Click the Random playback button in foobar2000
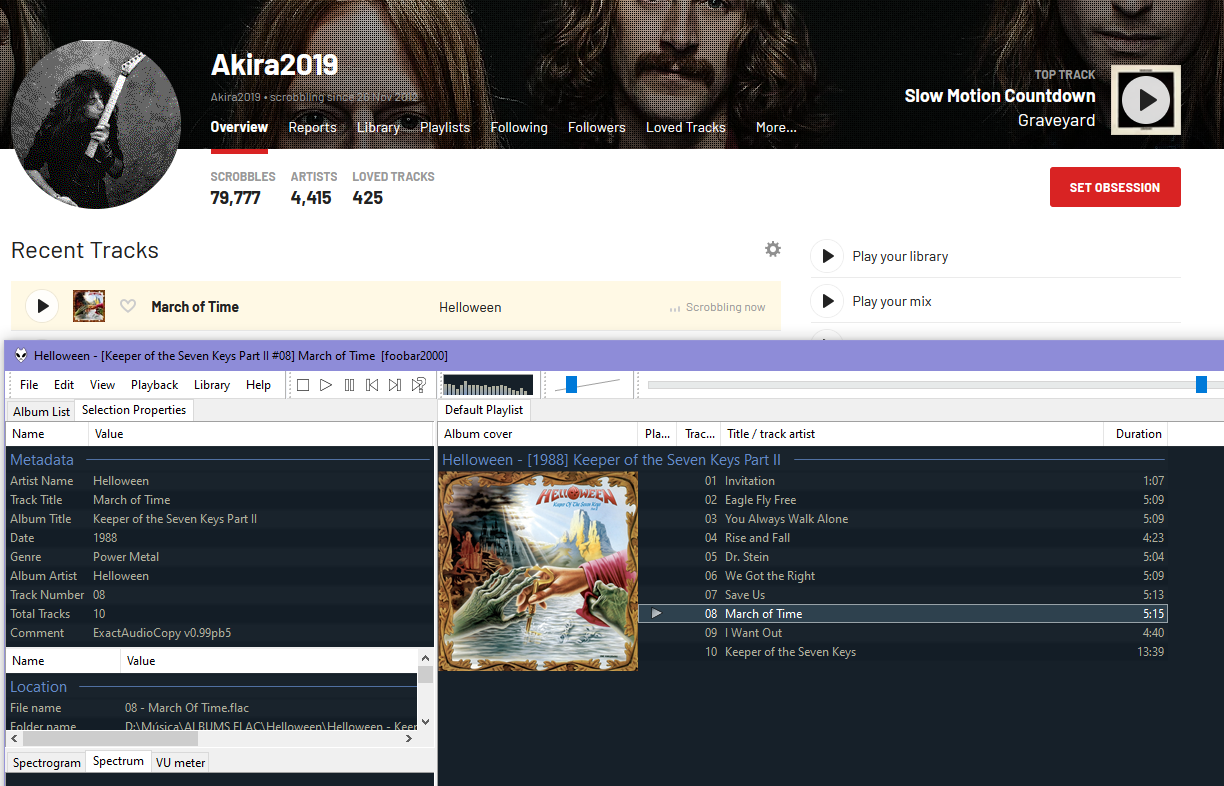 [x=418, y=385]
